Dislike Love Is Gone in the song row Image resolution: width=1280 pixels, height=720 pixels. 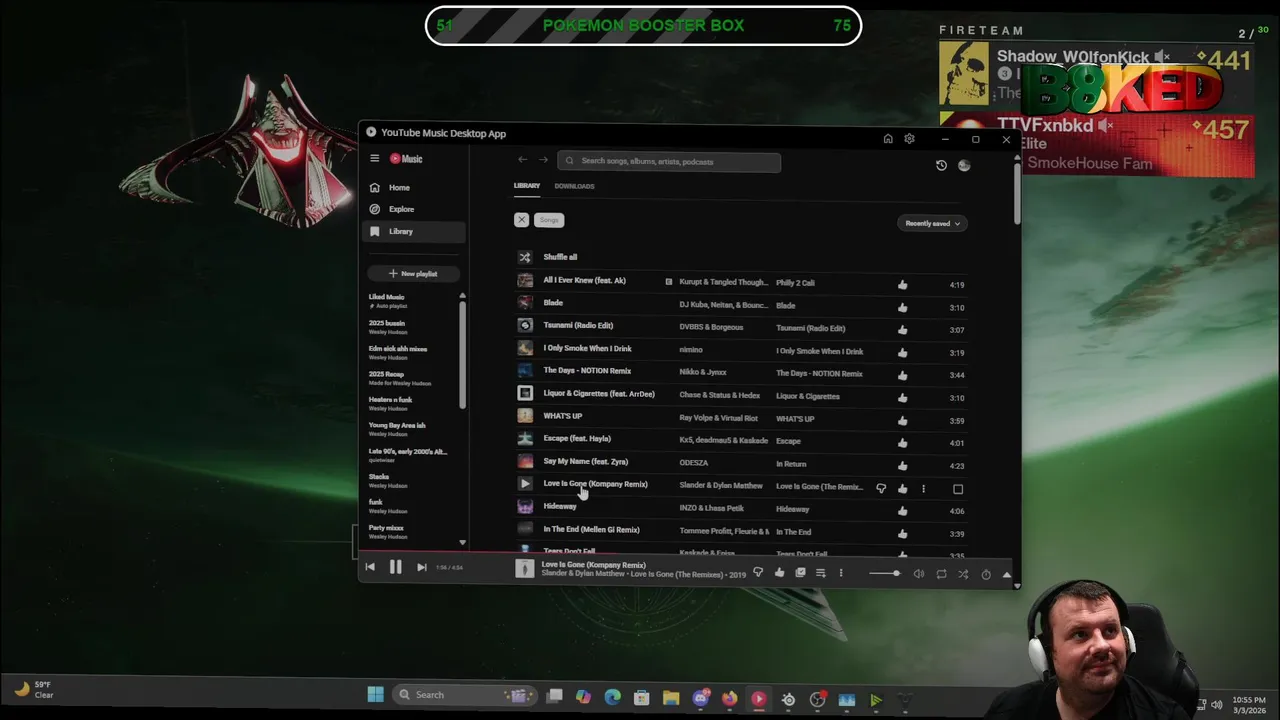click(x=881, y=488)
